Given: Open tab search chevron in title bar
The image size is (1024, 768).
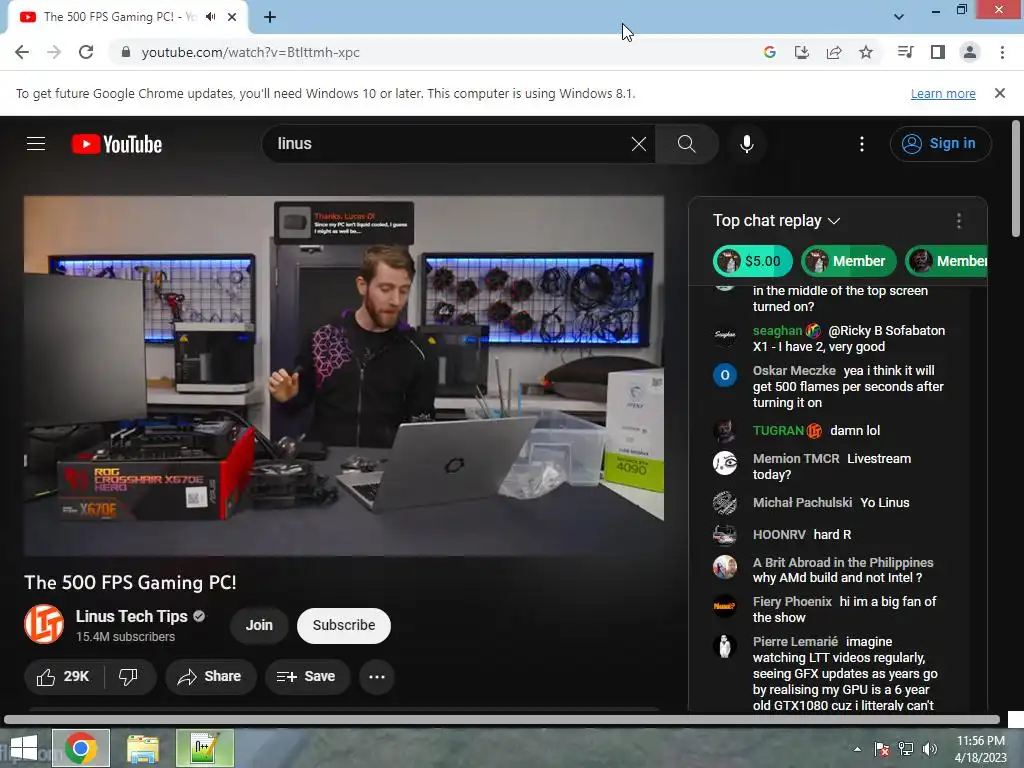Looking at the screenshot, I should click(899, 17).
